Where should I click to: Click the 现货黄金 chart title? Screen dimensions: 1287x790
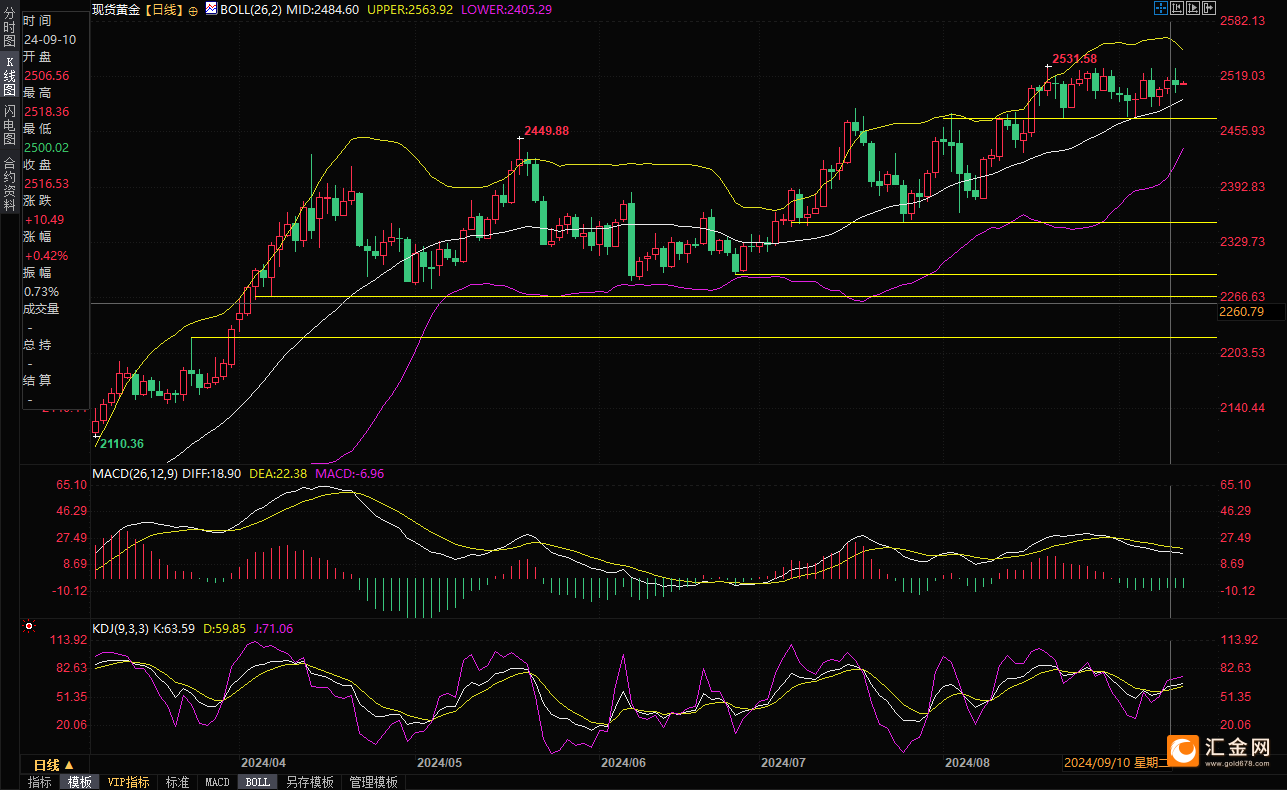coord(117,9)
